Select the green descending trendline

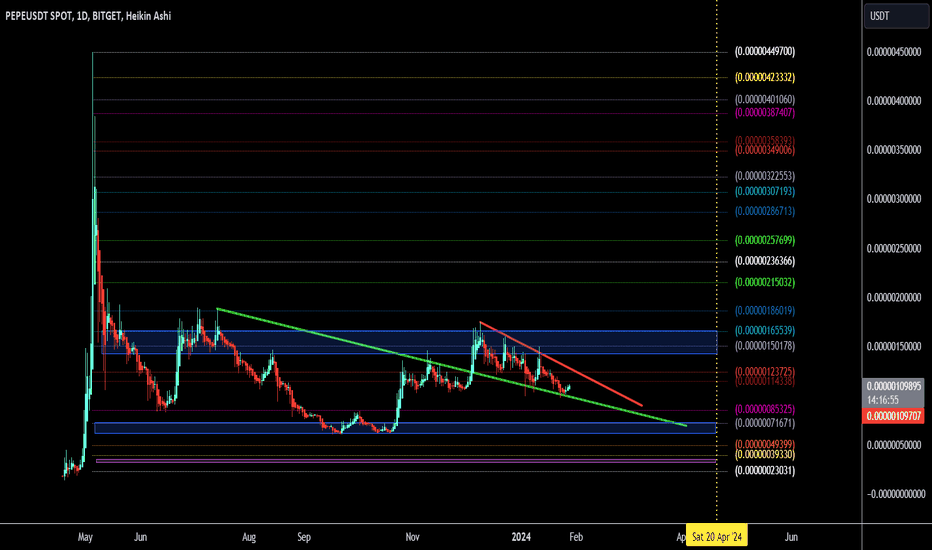click(452, 367)
